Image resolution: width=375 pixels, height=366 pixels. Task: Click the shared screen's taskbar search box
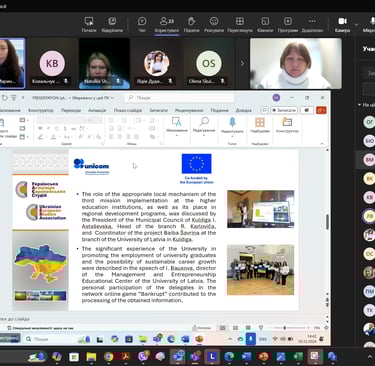click(x=48, y=339)
